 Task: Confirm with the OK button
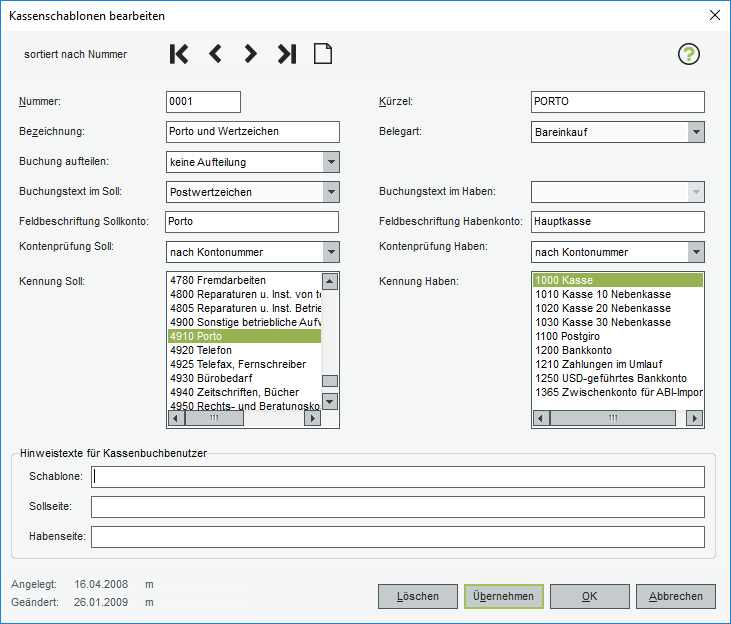[x=590, y=596]
